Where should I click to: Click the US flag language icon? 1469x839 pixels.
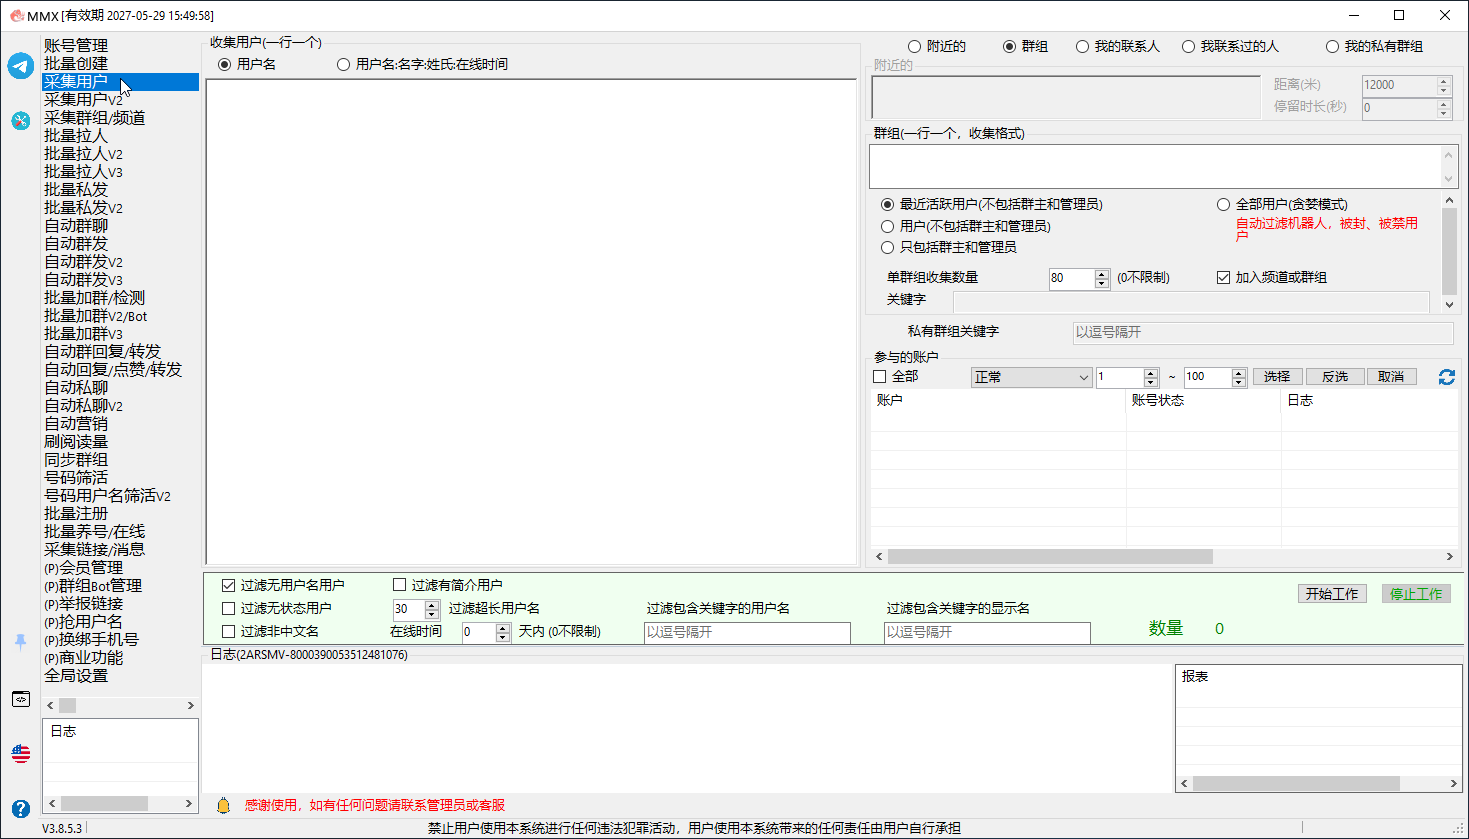(x=21, y=753)
